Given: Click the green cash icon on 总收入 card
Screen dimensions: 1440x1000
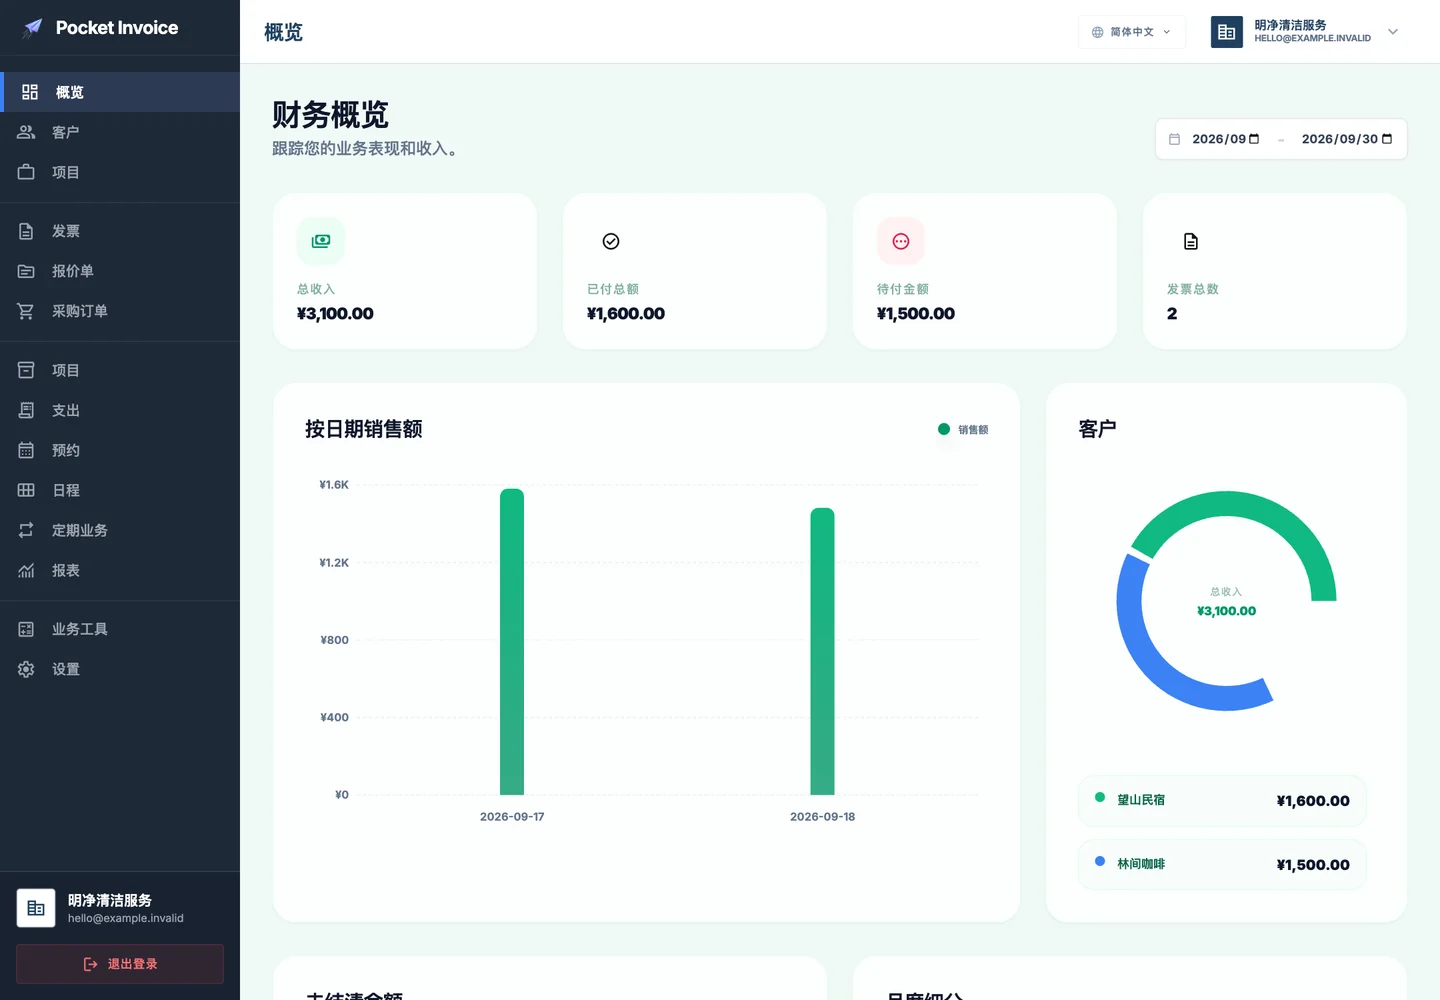Looking at the screenshot, I should coord(321,241).
